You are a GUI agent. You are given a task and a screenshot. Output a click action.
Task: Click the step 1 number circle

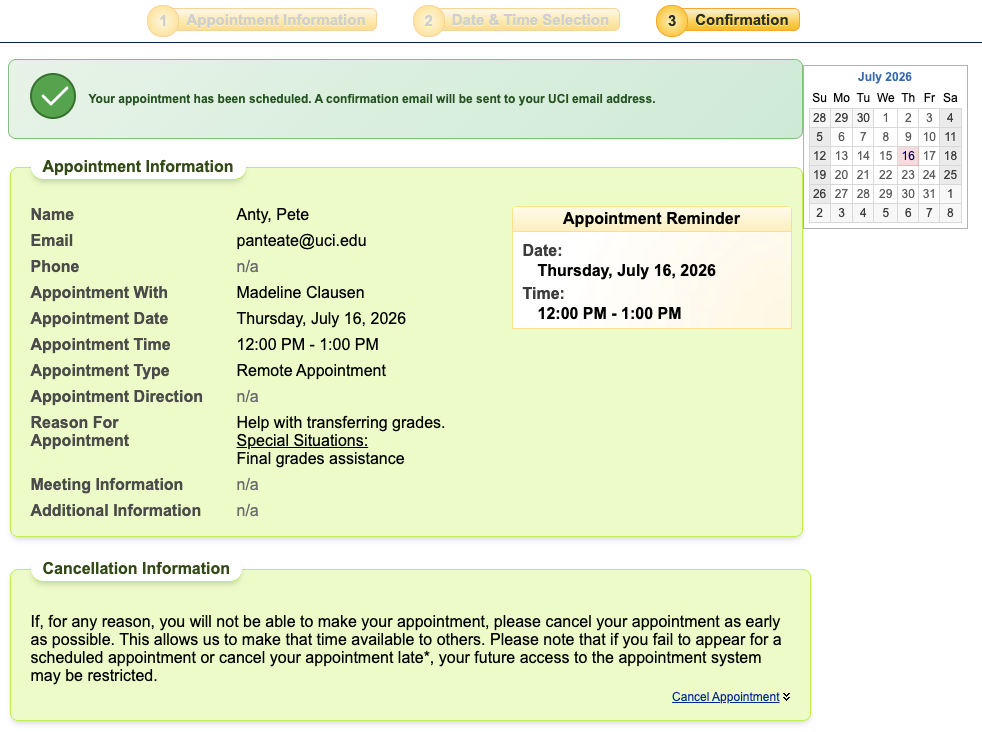[163, 21]
